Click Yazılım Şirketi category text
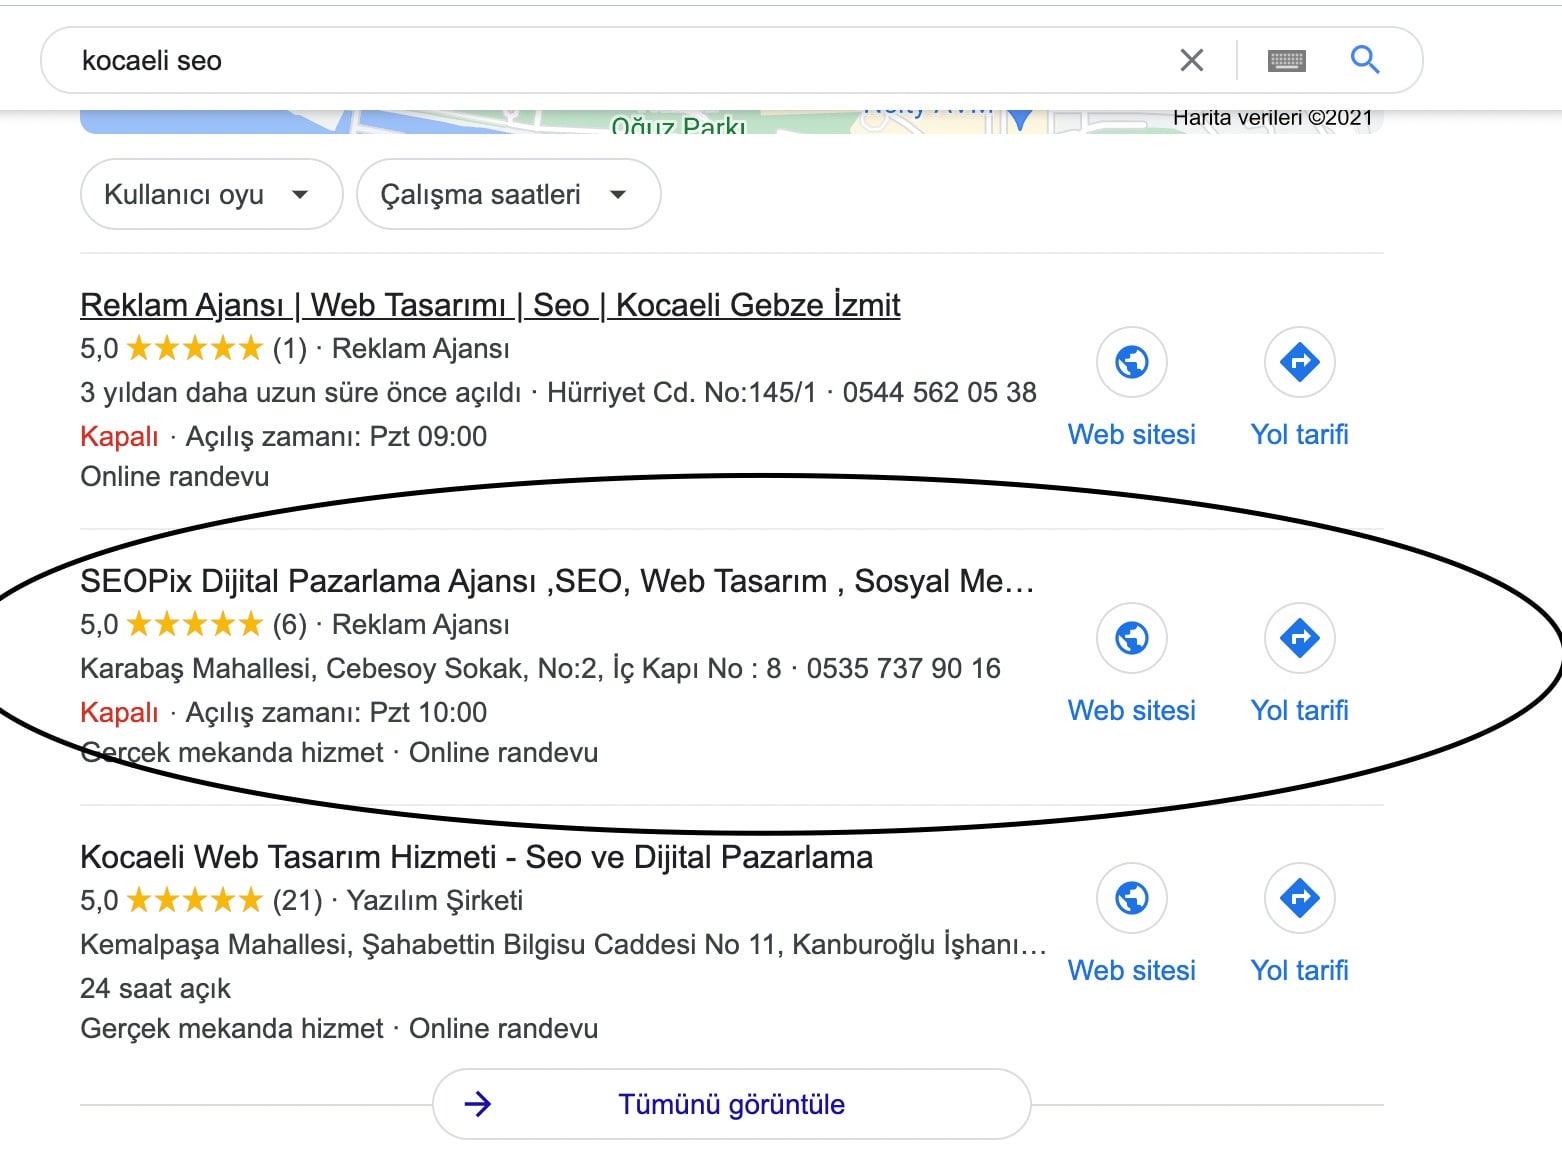Viewport: 1562px width, 1172px height. [x=434, y=901]
